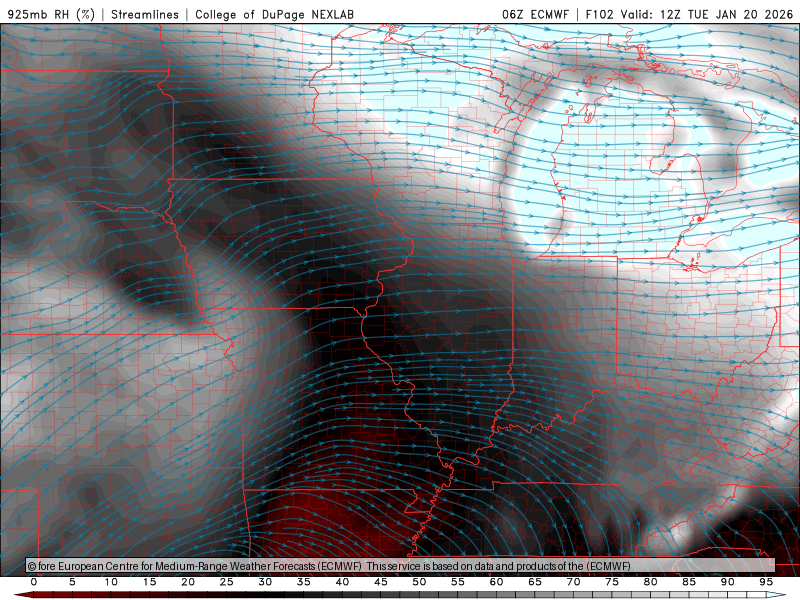The width and height of the screenshot is (800, 600).
Task: Select the "10" label on the RH scale
Action: [x=111, y=582]
